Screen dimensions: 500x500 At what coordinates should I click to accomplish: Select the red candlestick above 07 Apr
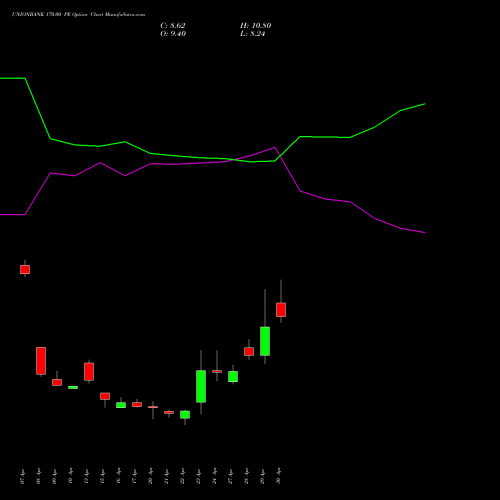pyautogui.click(x=25, y=269)
